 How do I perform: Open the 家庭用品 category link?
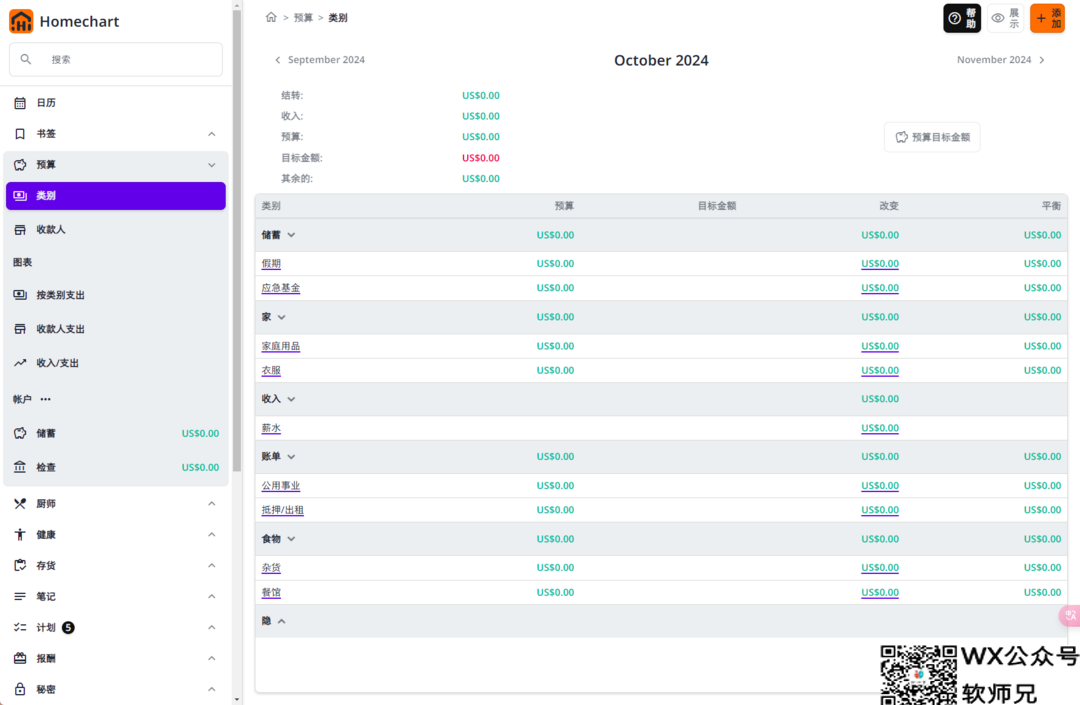(x=281, y=346)
